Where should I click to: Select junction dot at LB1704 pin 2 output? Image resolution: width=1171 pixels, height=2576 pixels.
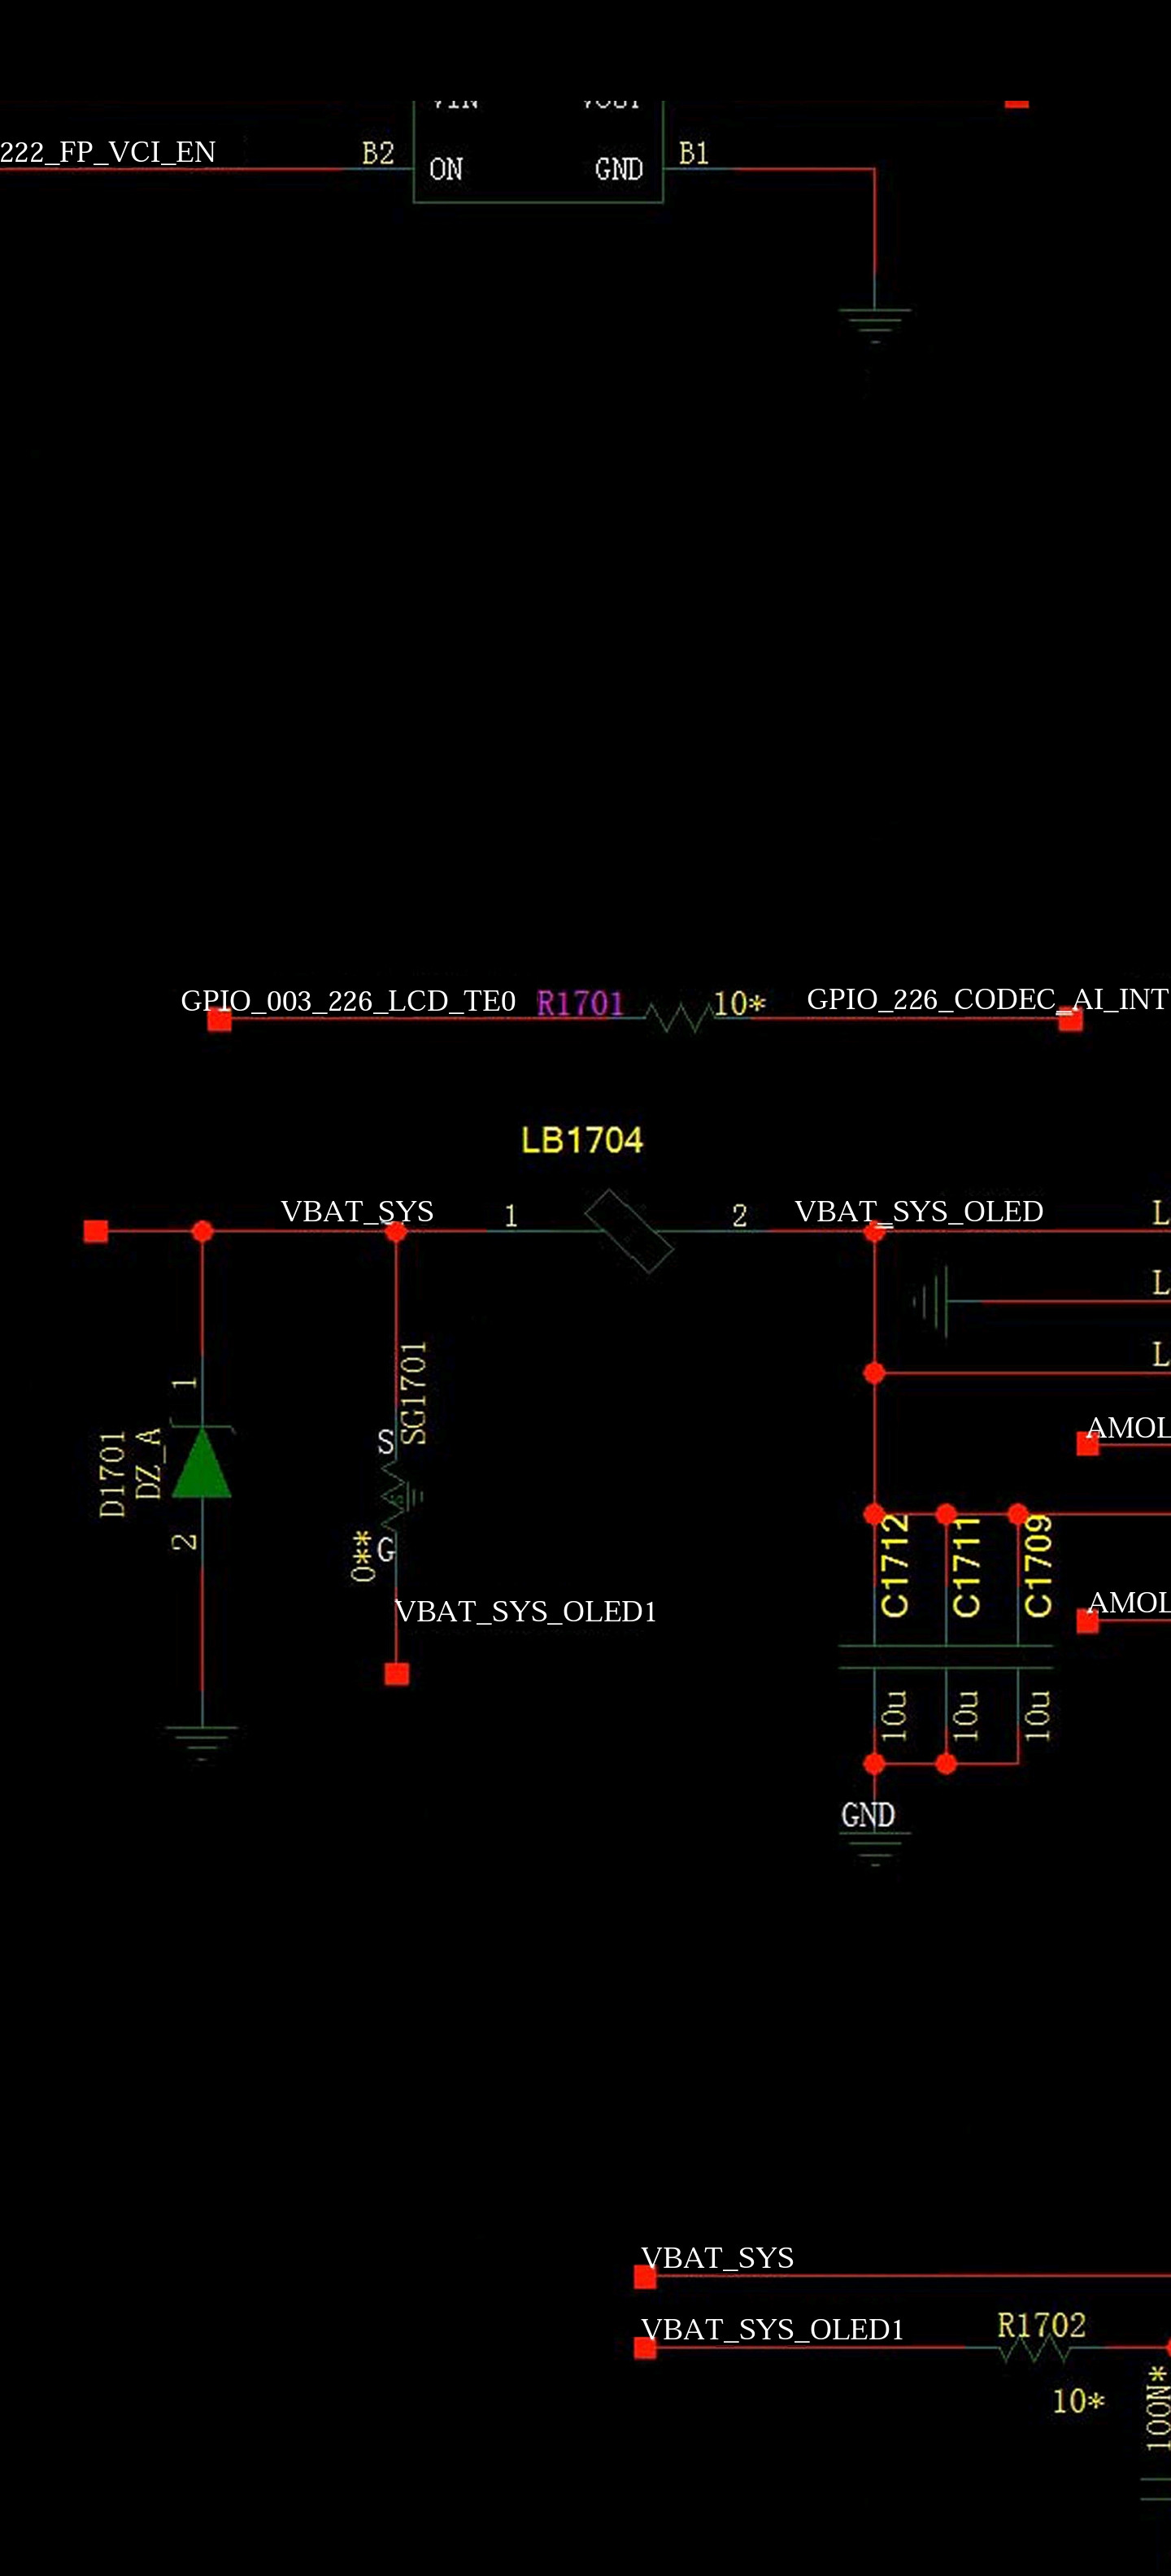pos(874,1231)
